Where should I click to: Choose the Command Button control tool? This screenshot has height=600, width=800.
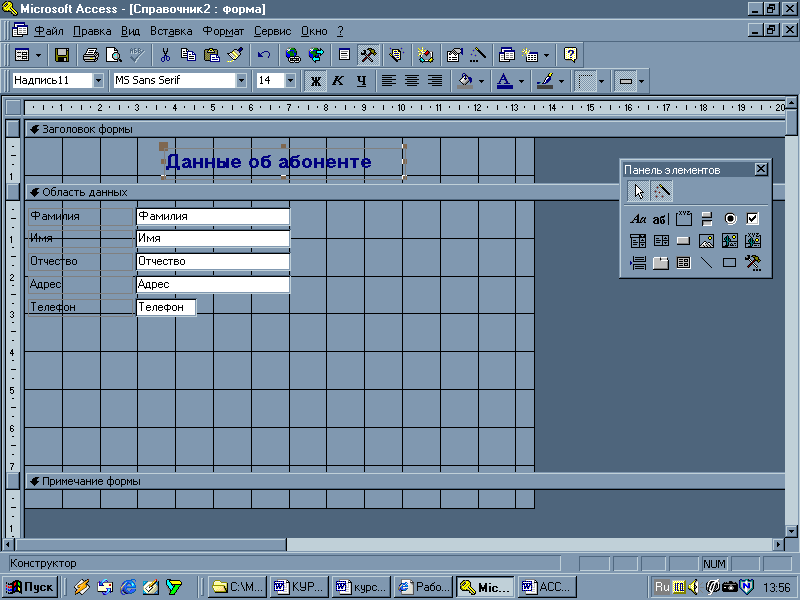tap(684, 241)
